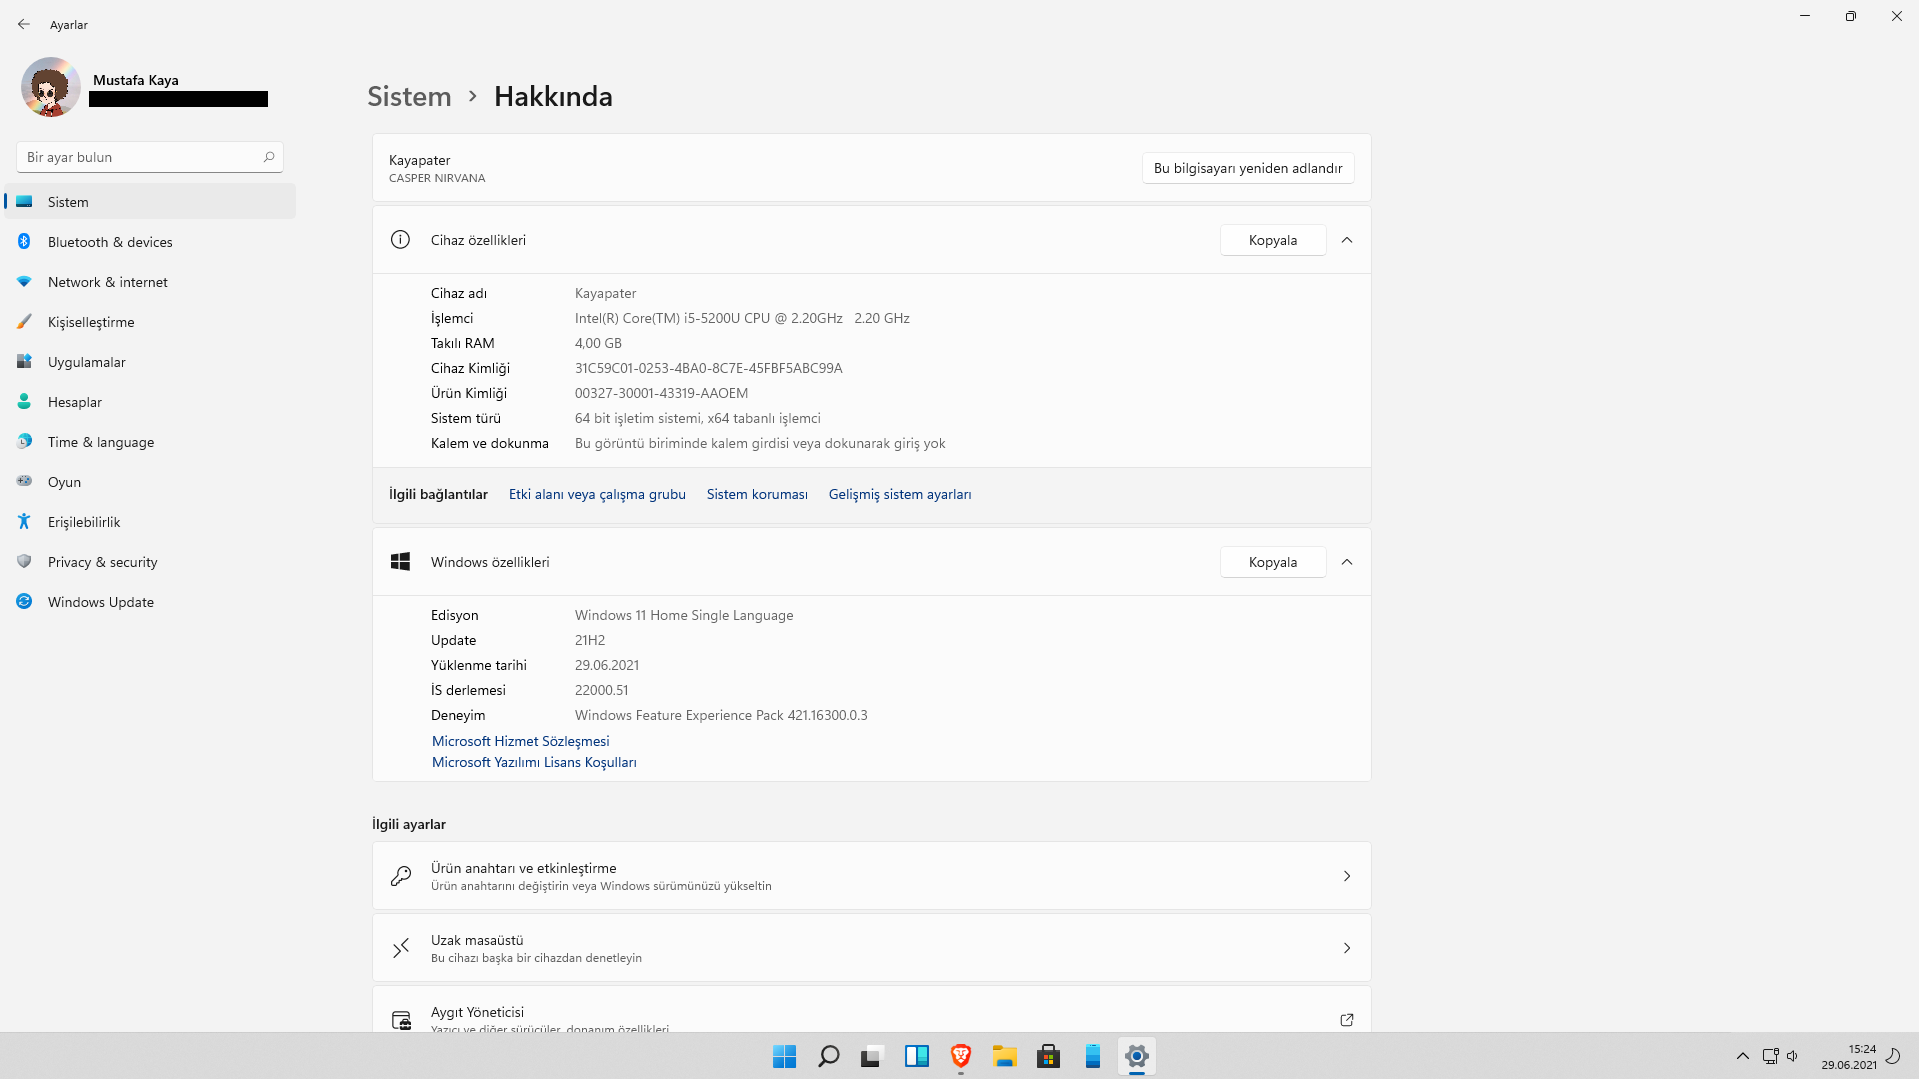Open Gelişmiş sistem ayarları link
Viewport: 1919px width, 1079px height.
900,494
